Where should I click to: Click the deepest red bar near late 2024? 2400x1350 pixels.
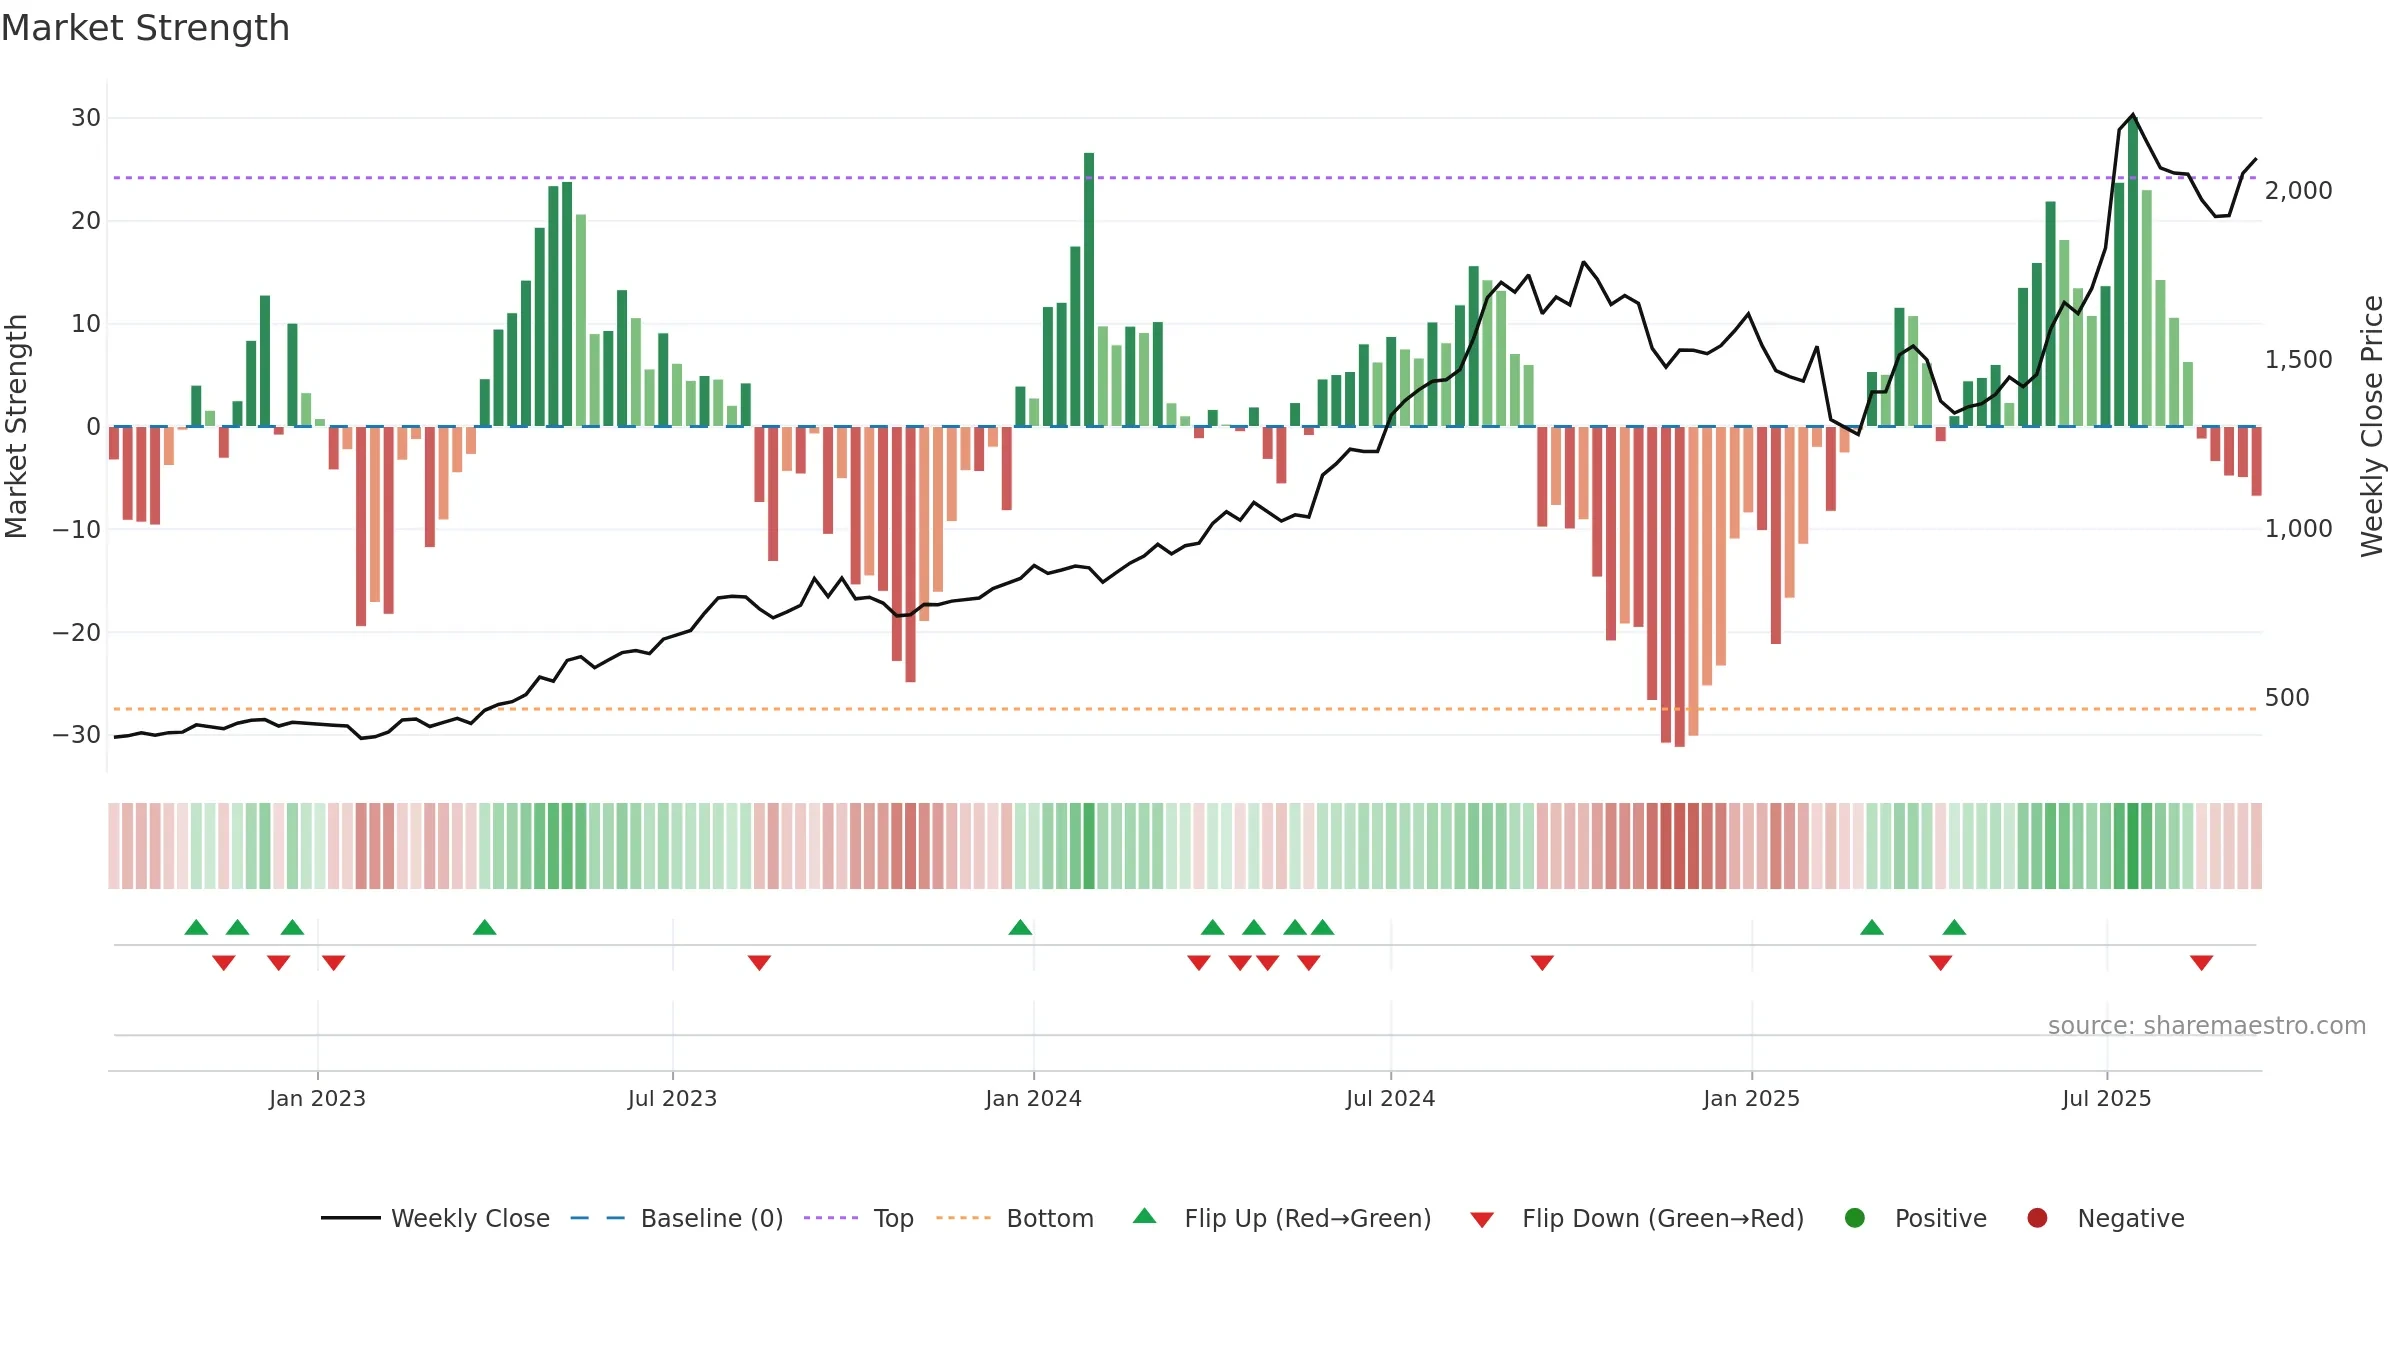click(x=1680, y=587)
